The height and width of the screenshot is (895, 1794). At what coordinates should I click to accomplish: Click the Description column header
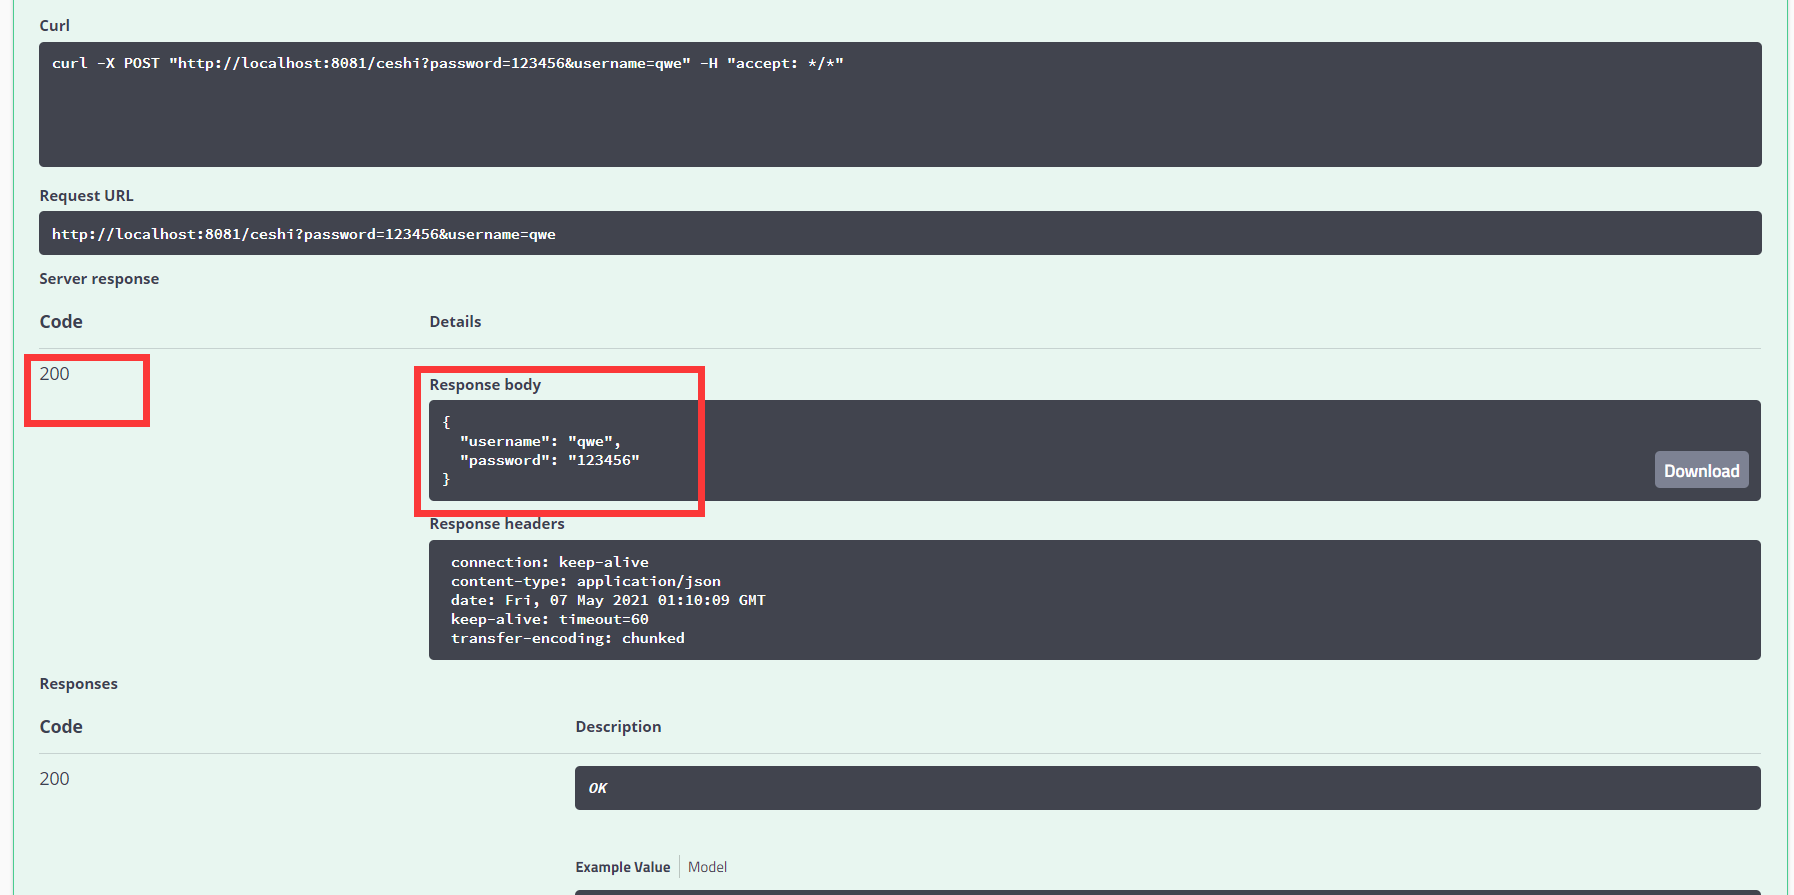pos(618,727)
